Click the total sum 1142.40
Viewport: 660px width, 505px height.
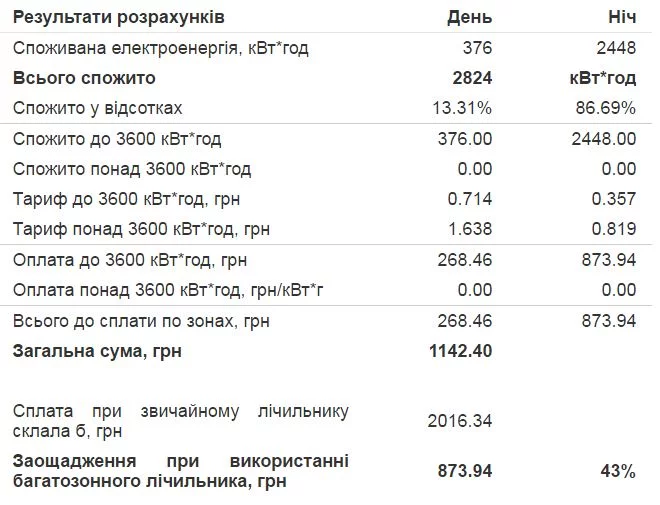tap(461, 351)
